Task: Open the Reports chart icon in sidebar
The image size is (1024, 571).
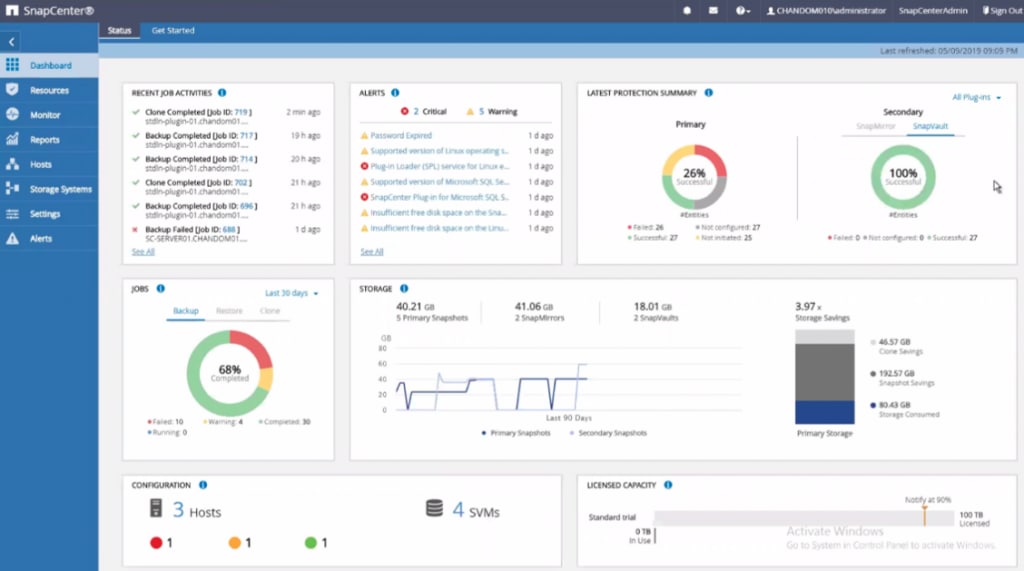Action: 12,140
